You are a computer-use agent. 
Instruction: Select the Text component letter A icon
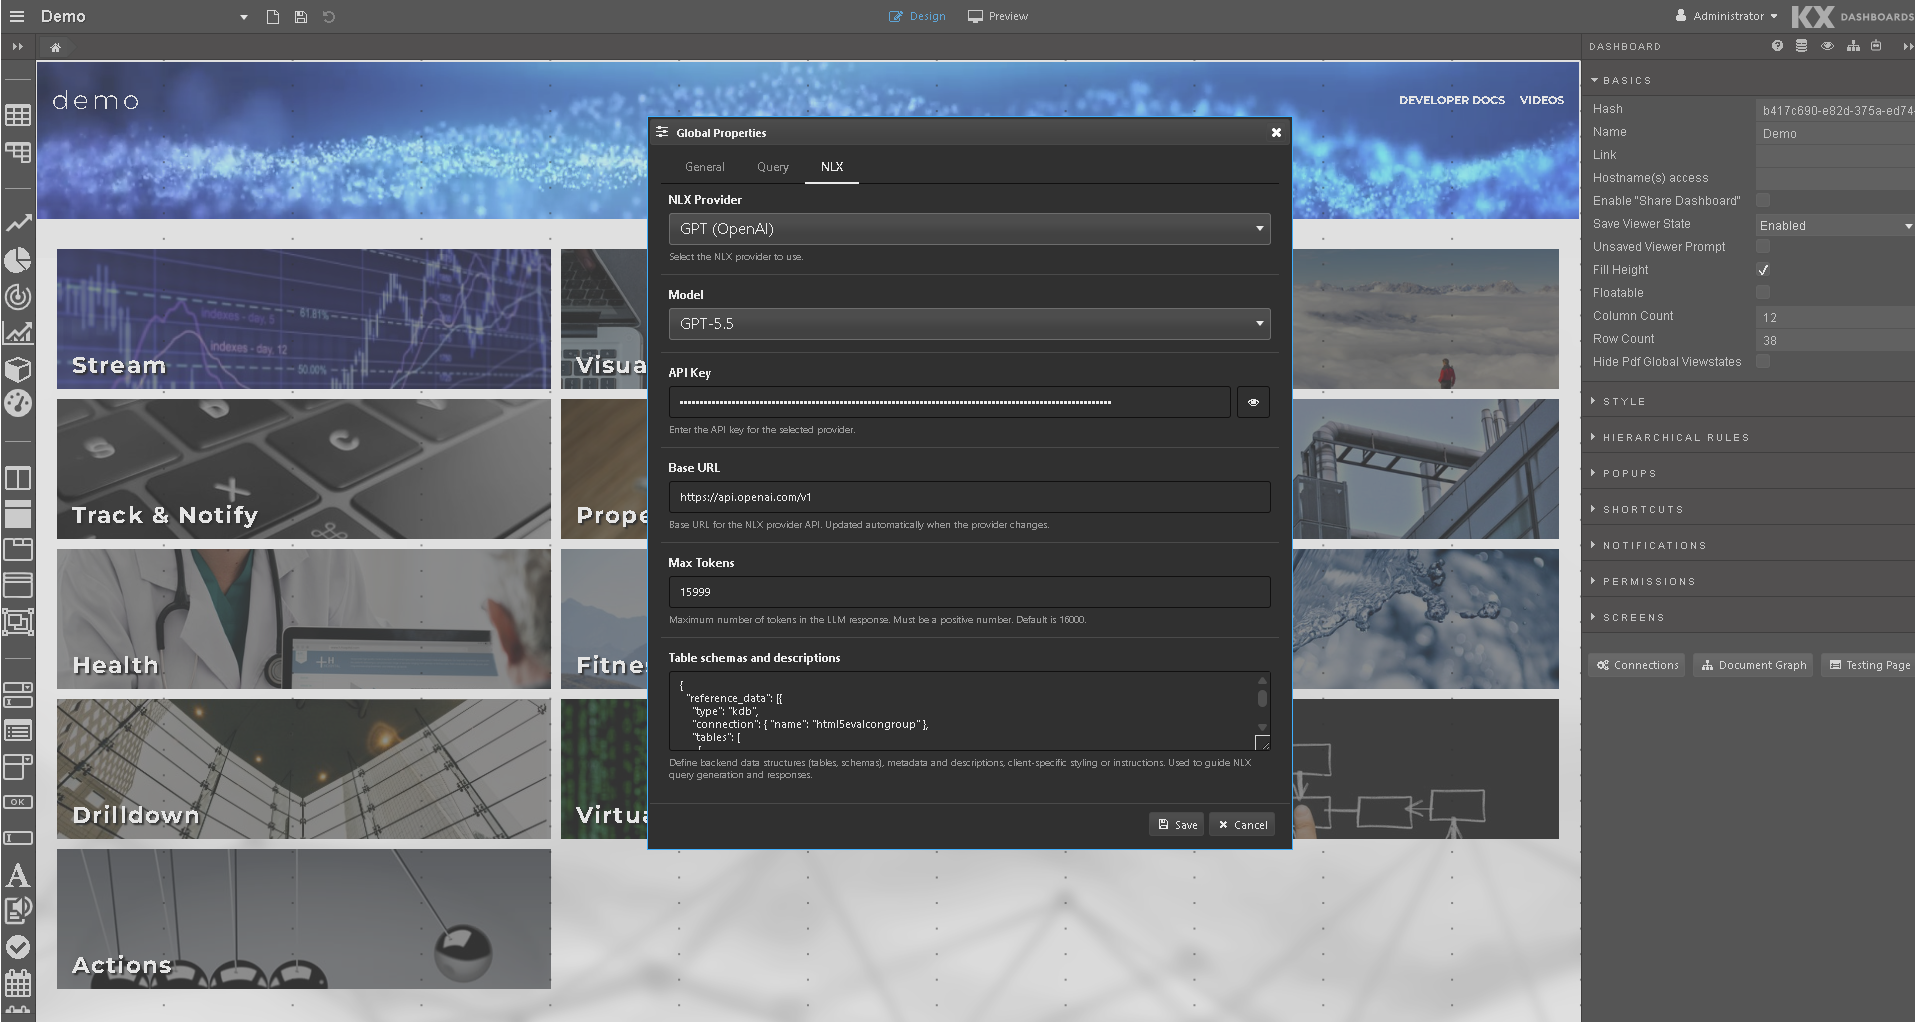click(x=18, y=875)
